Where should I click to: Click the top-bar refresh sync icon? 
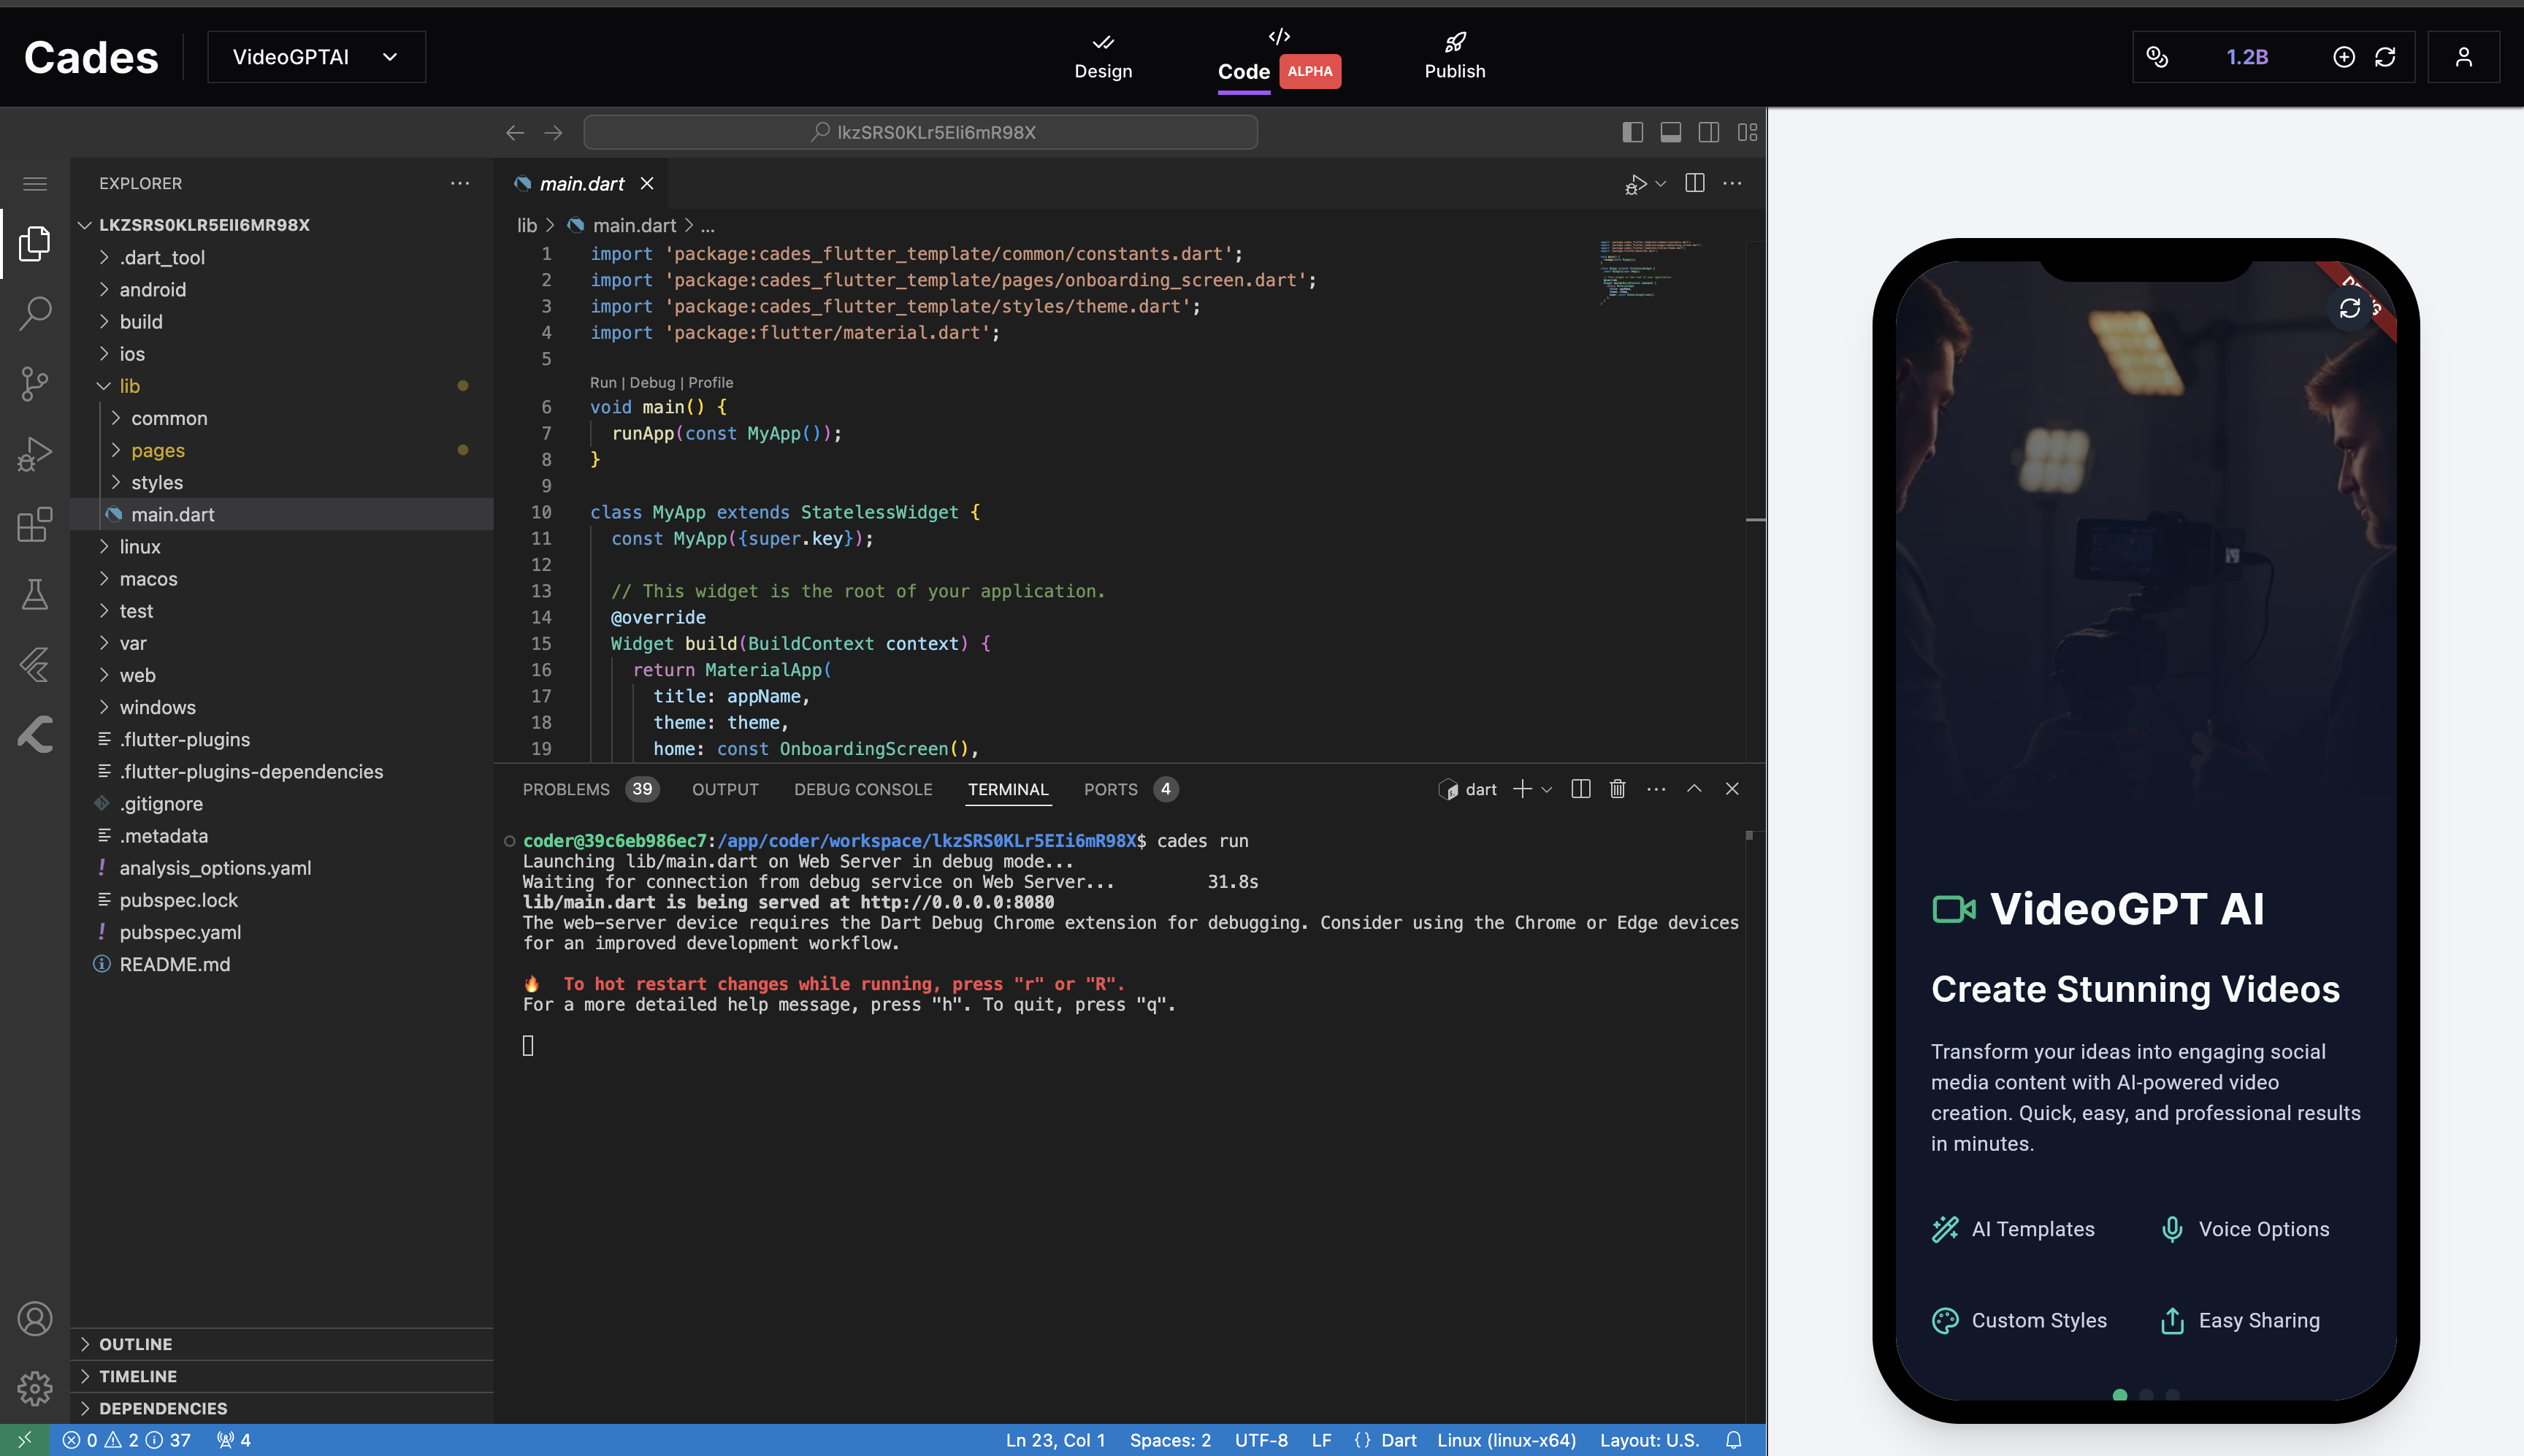[x=2385, y=57]
